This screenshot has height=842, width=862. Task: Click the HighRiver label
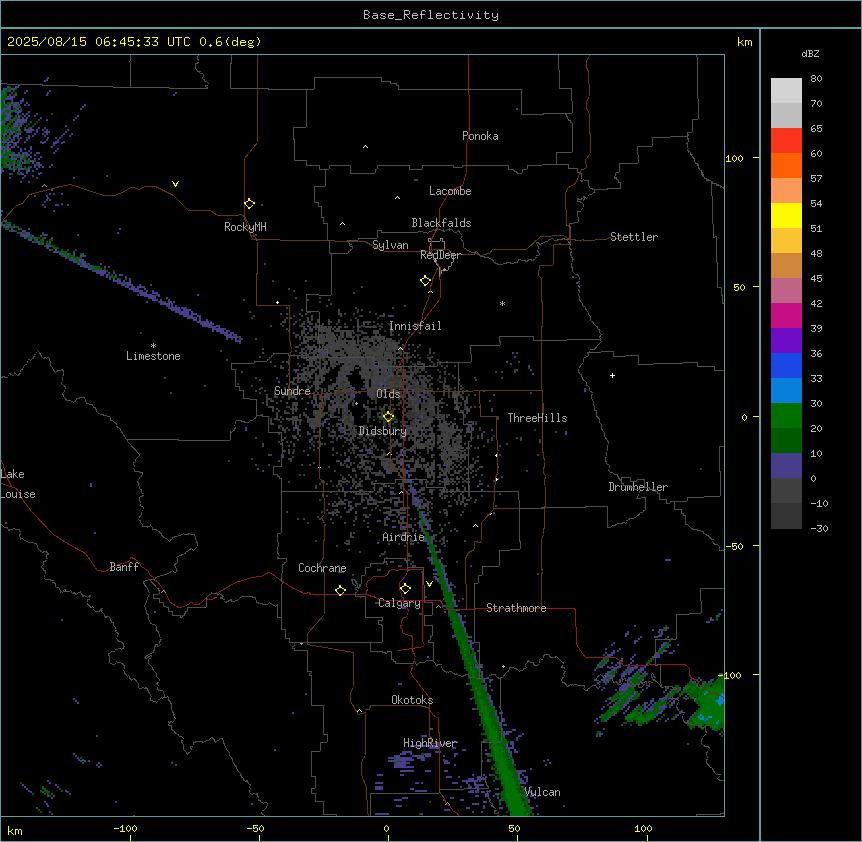430,743
